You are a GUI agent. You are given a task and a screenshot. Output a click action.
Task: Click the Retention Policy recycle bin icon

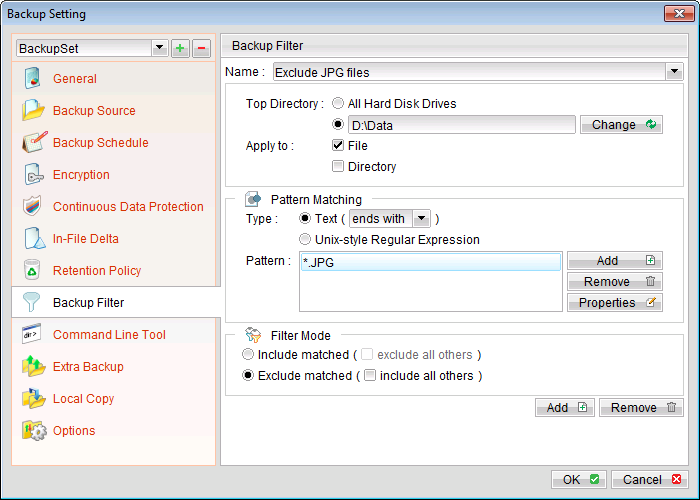[x=32, y=270]
